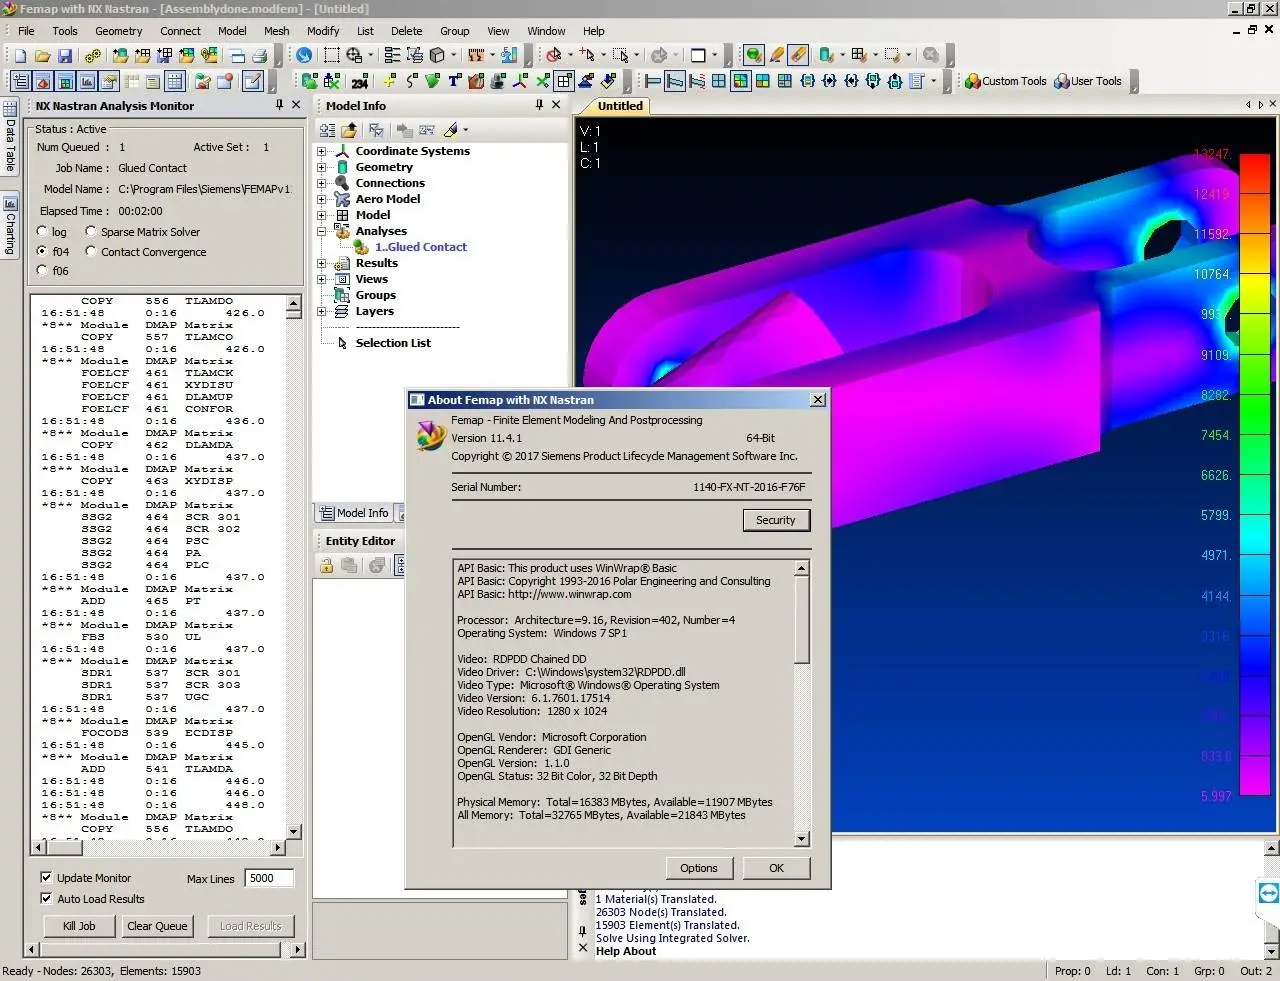Open the Mesh menu
This screenshot has width=1280, height=981.
tap(277, 31)
